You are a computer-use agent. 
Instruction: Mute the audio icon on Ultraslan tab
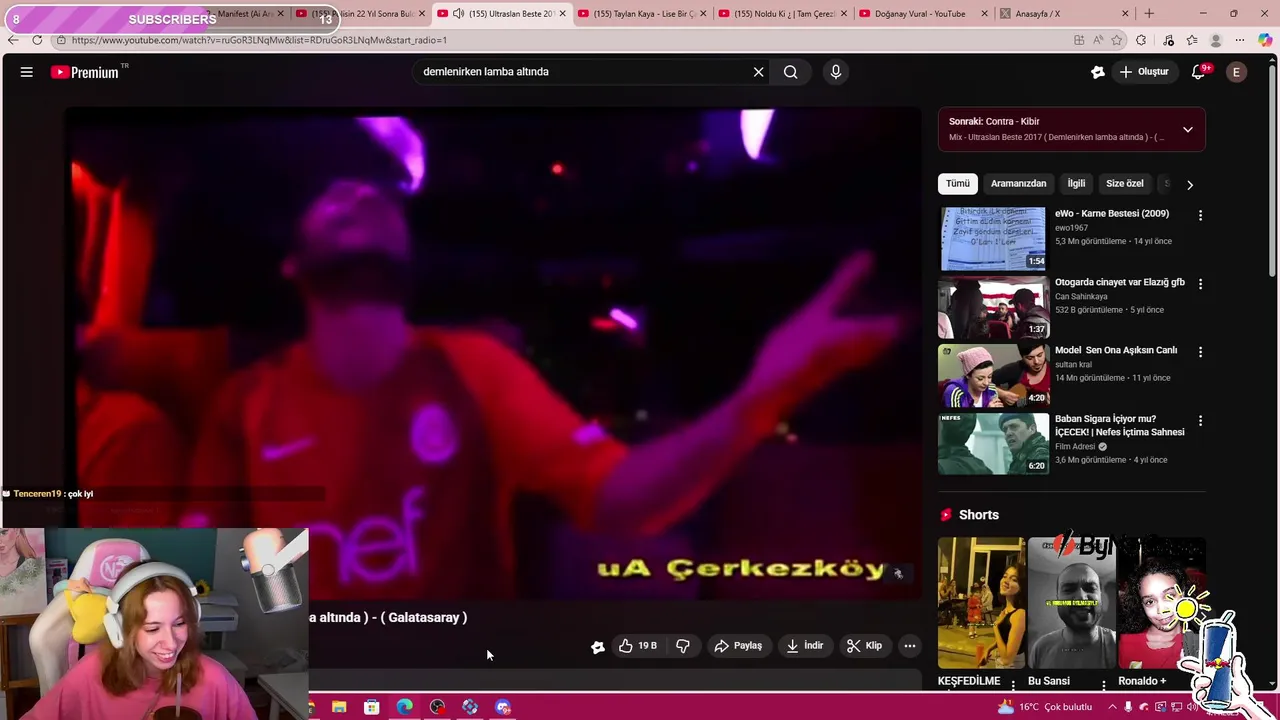click(x=458, y=14)
